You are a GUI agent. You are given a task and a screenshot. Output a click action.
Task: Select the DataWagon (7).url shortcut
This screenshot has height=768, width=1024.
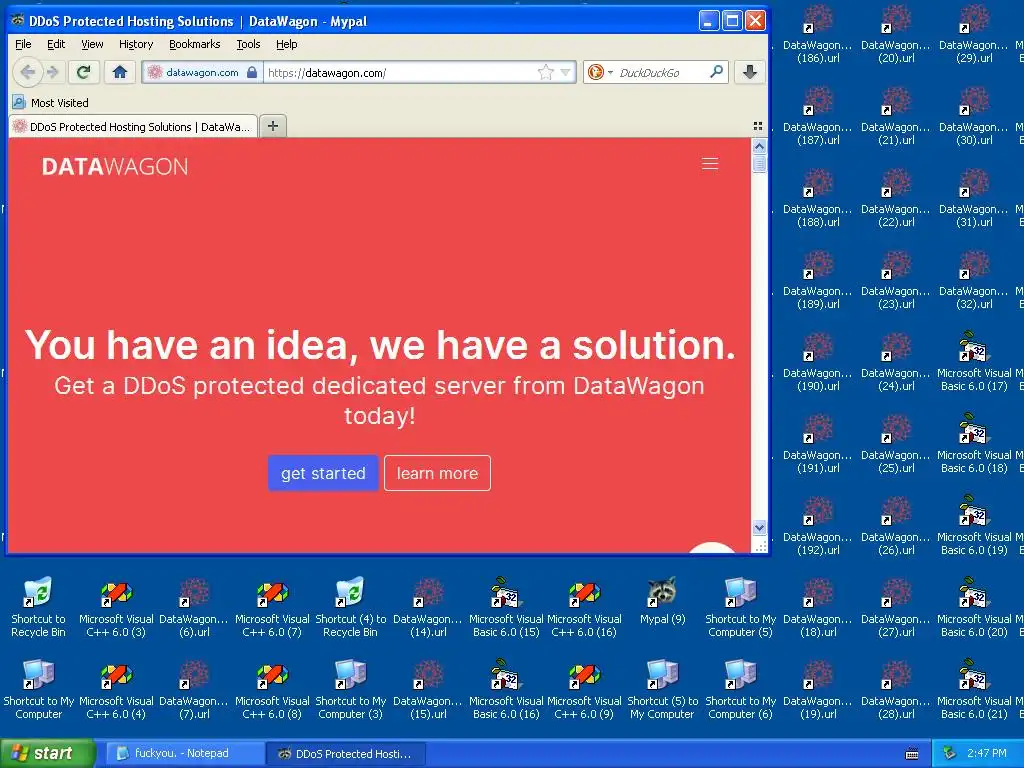tap(194, 688)
